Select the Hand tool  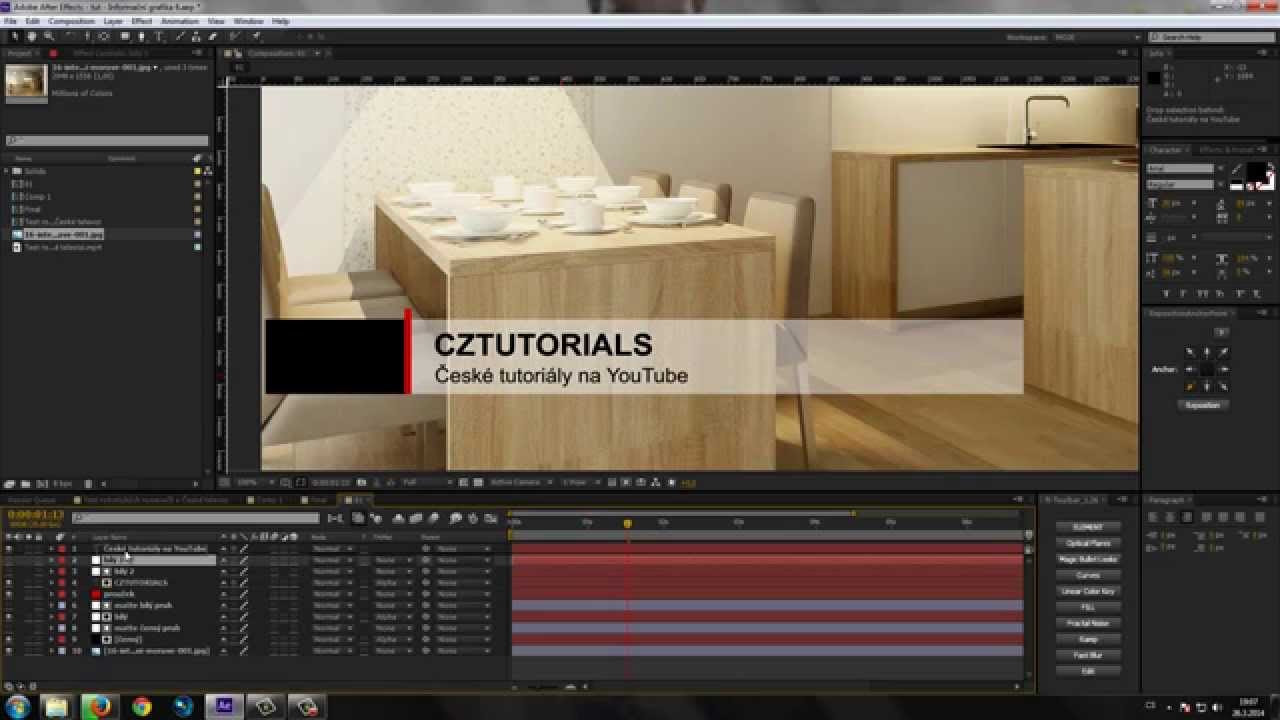pyautogui.click(x=31, y=36)
